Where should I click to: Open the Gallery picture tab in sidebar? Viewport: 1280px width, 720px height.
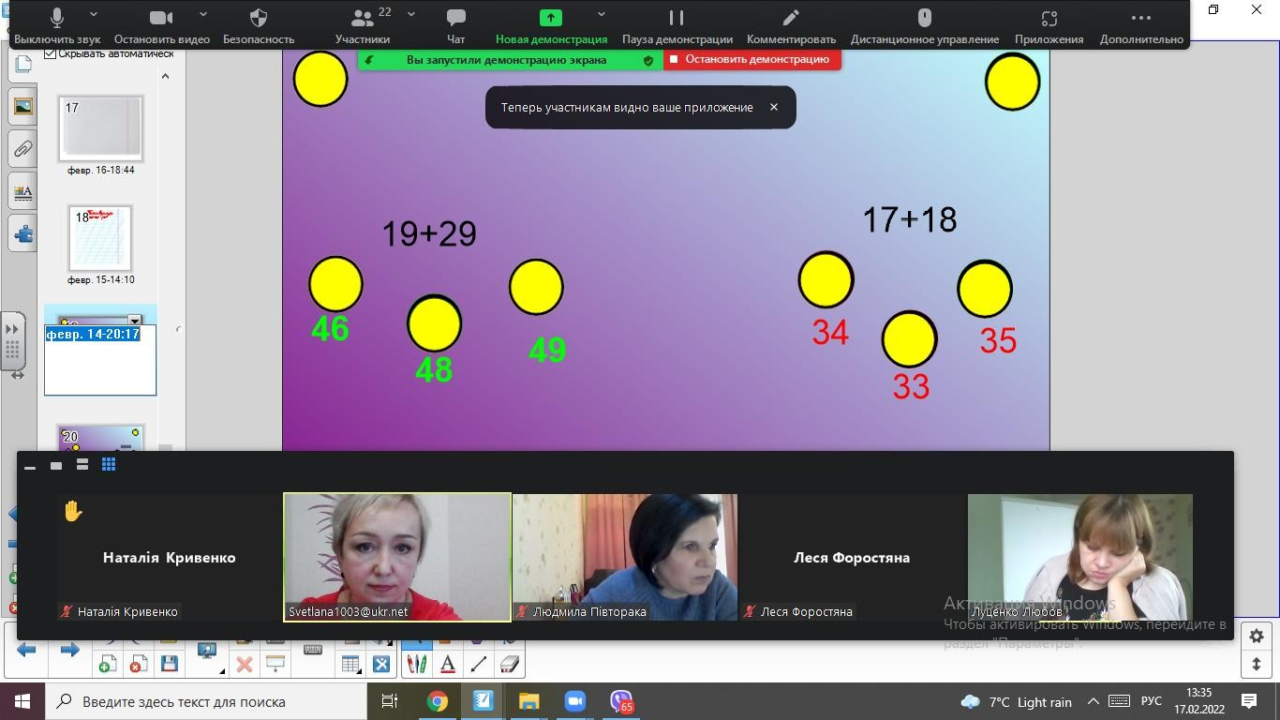coord(23,106)
